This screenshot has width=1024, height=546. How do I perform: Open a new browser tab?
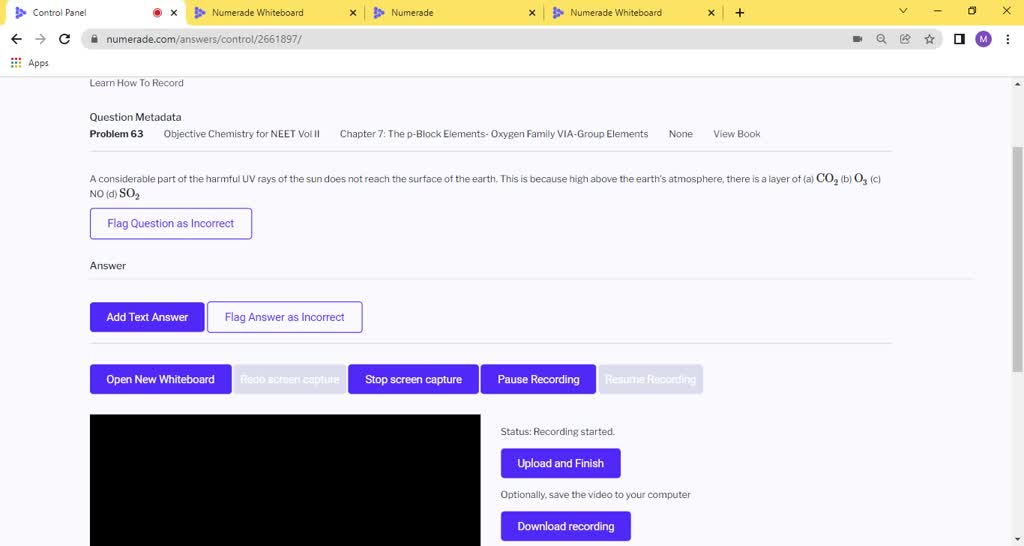coord(740,13)
